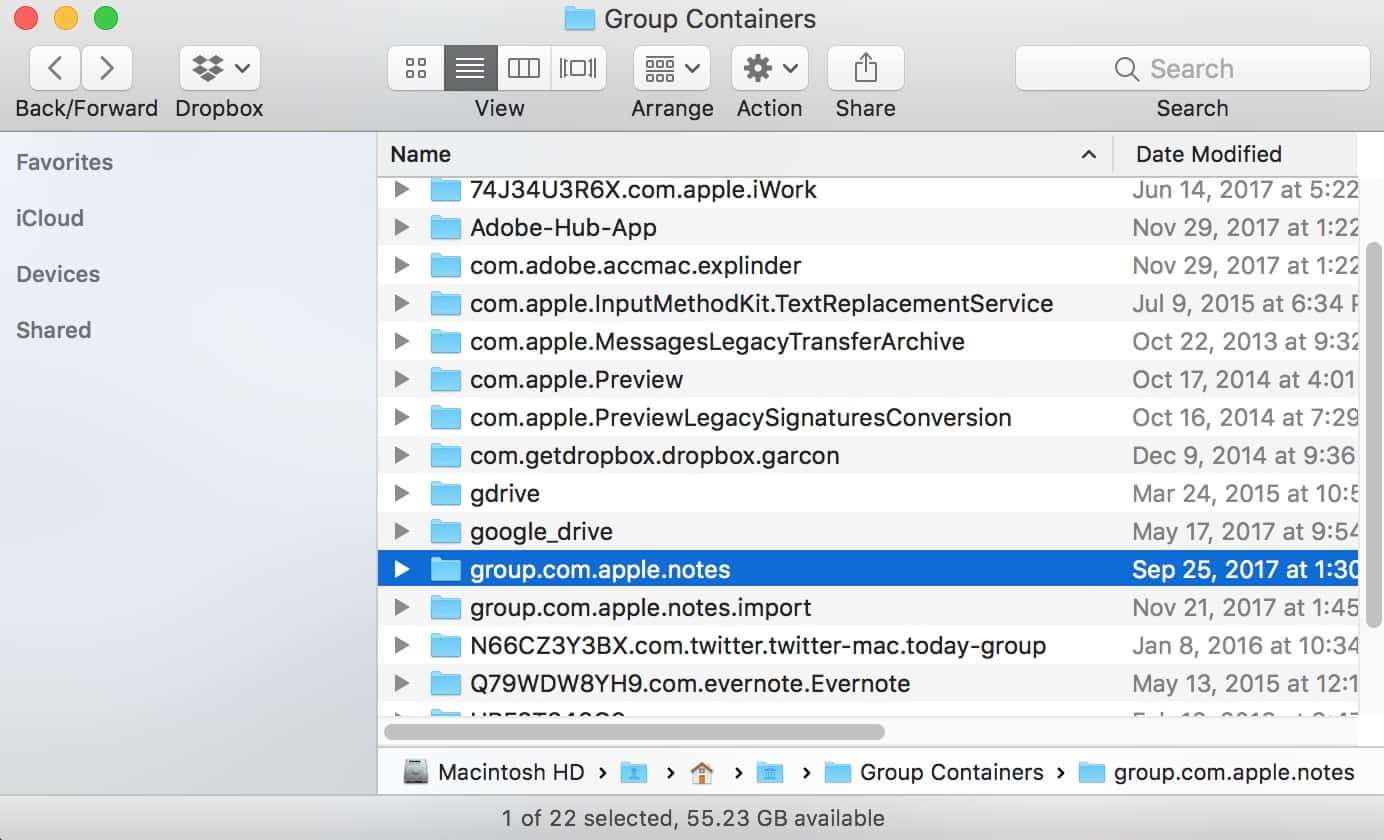This screenshot has width=1384, height=840.
Task: Open the Dropbox toolbar dropdown
Action: [220, 68]
